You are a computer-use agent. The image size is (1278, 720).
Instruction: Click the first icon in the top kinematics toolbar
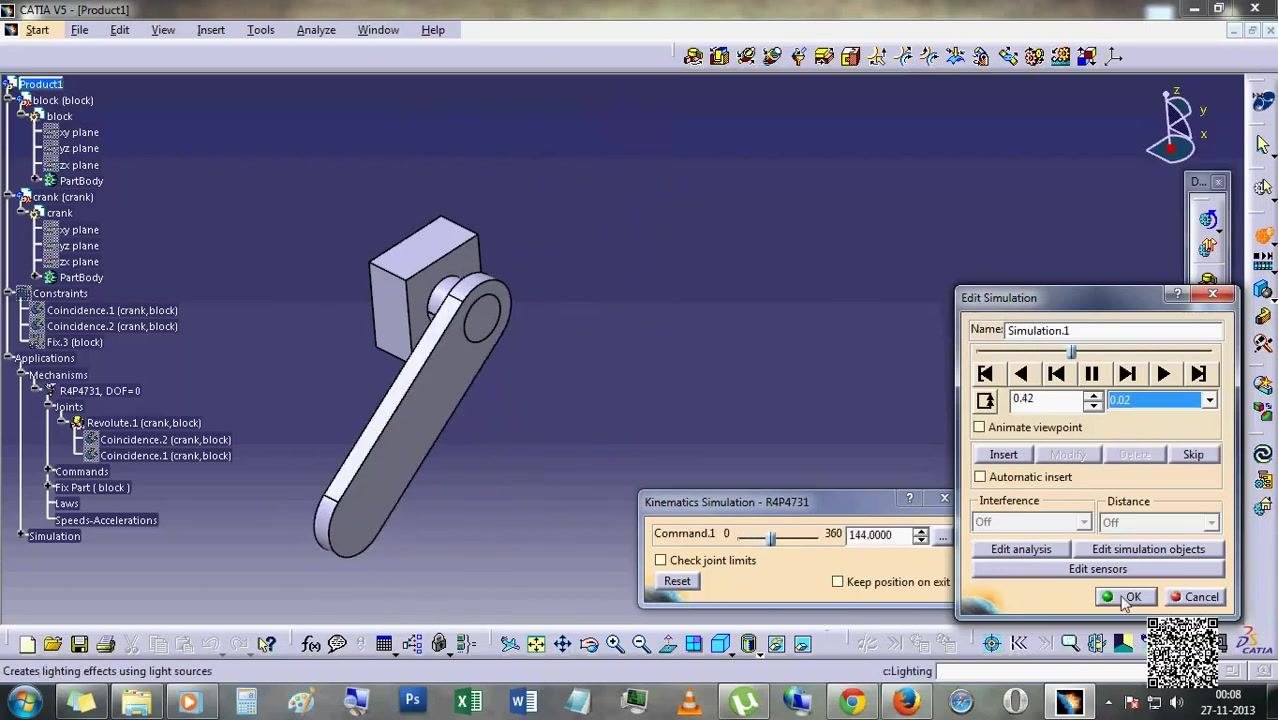coord(693,57)
